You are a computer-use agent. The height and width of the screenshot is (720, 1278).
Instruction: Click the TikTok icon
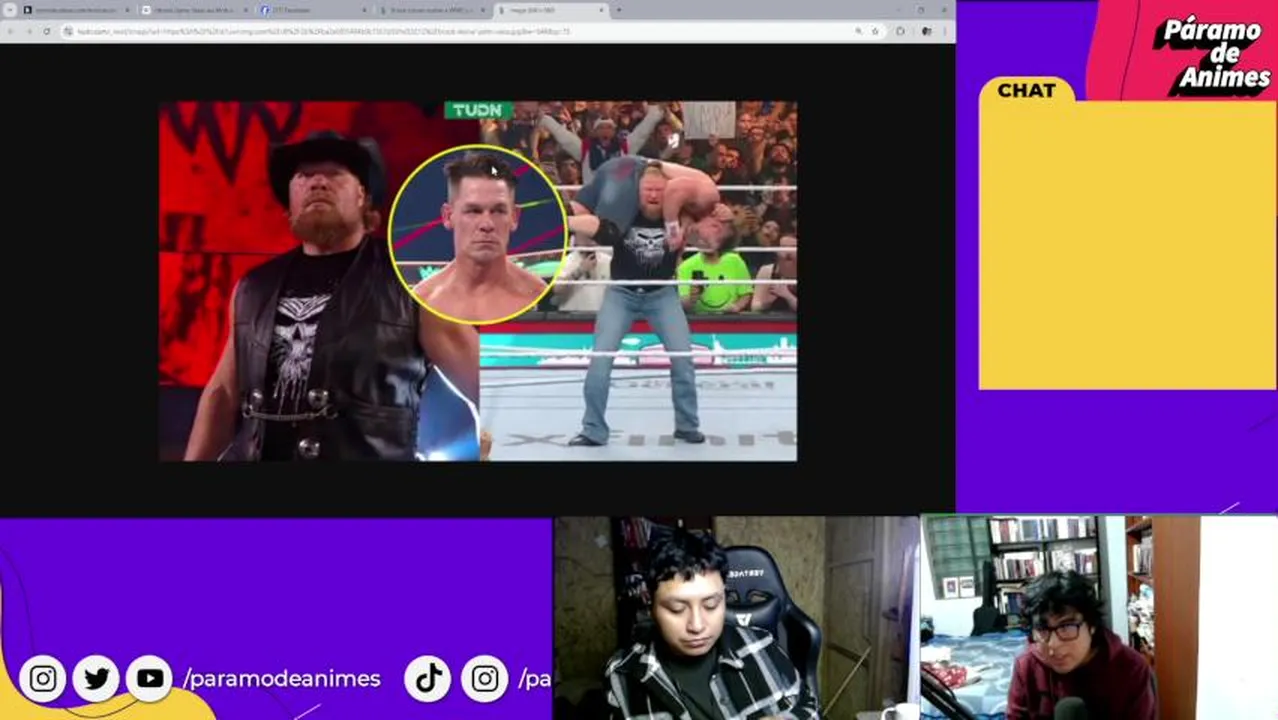[429, 679]
